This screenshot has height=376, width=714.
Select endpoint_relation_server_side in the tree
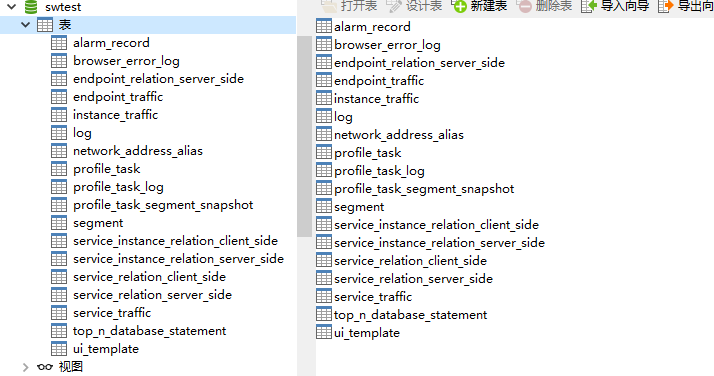pyautogui.click(x=158, y=79)
